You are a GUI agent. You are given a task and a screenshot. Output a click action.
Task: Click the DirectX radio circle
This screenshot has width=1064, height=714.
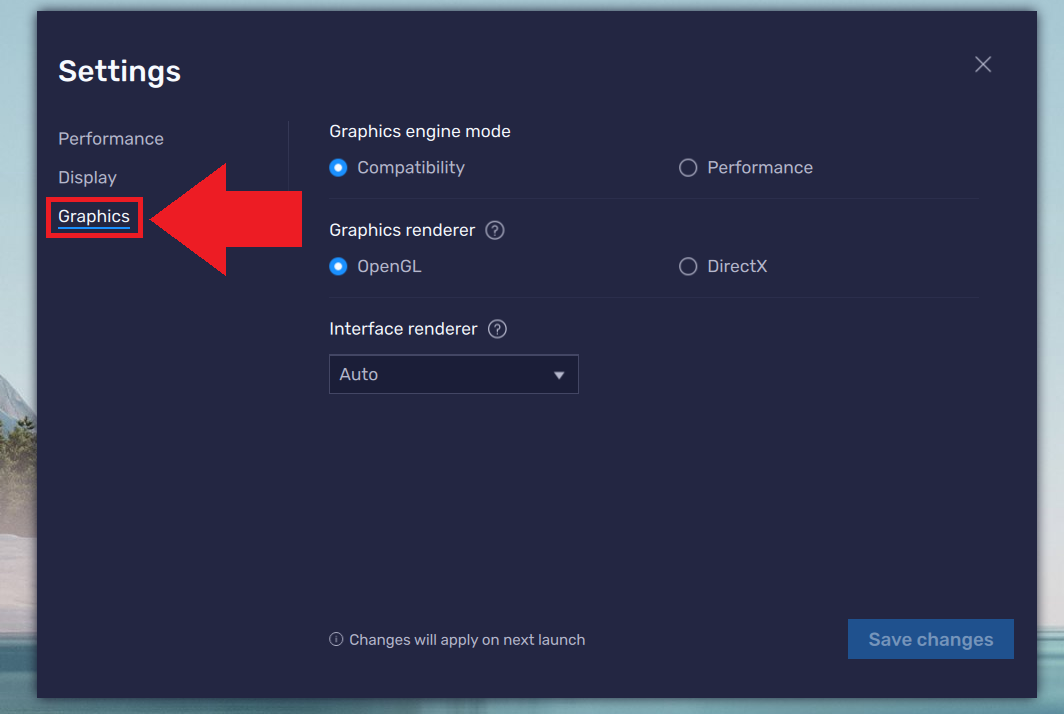click(688, 266)
